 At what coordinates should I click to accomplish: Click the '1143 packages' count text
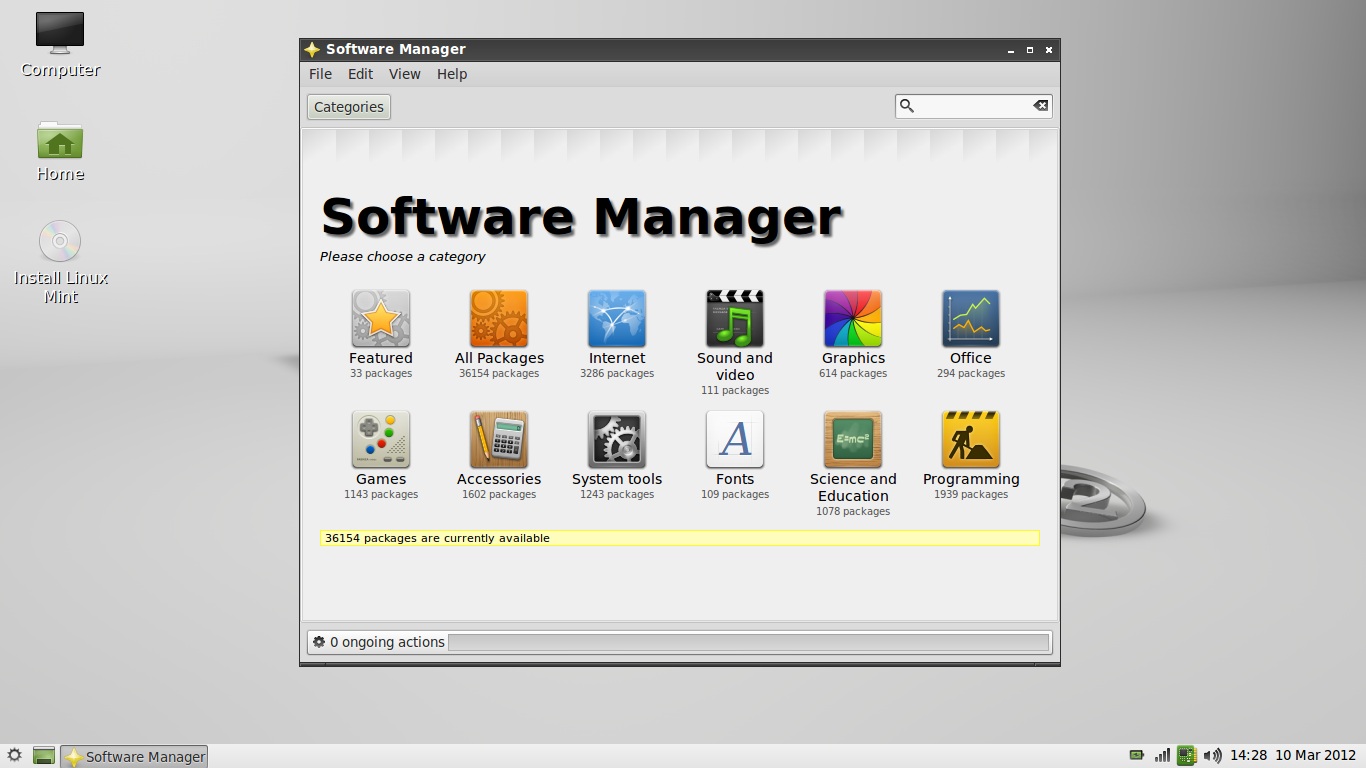point(381,494)
